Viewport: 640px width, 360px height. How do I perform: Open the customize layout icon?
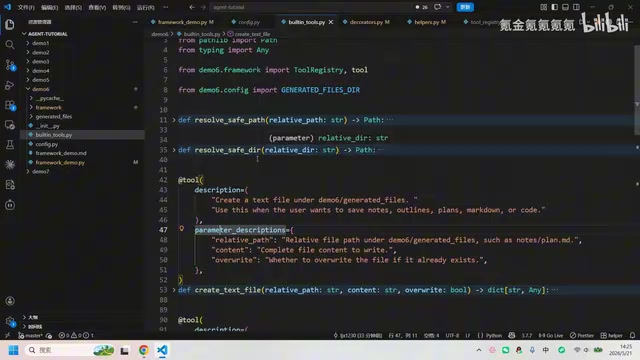tap(544, 7)
